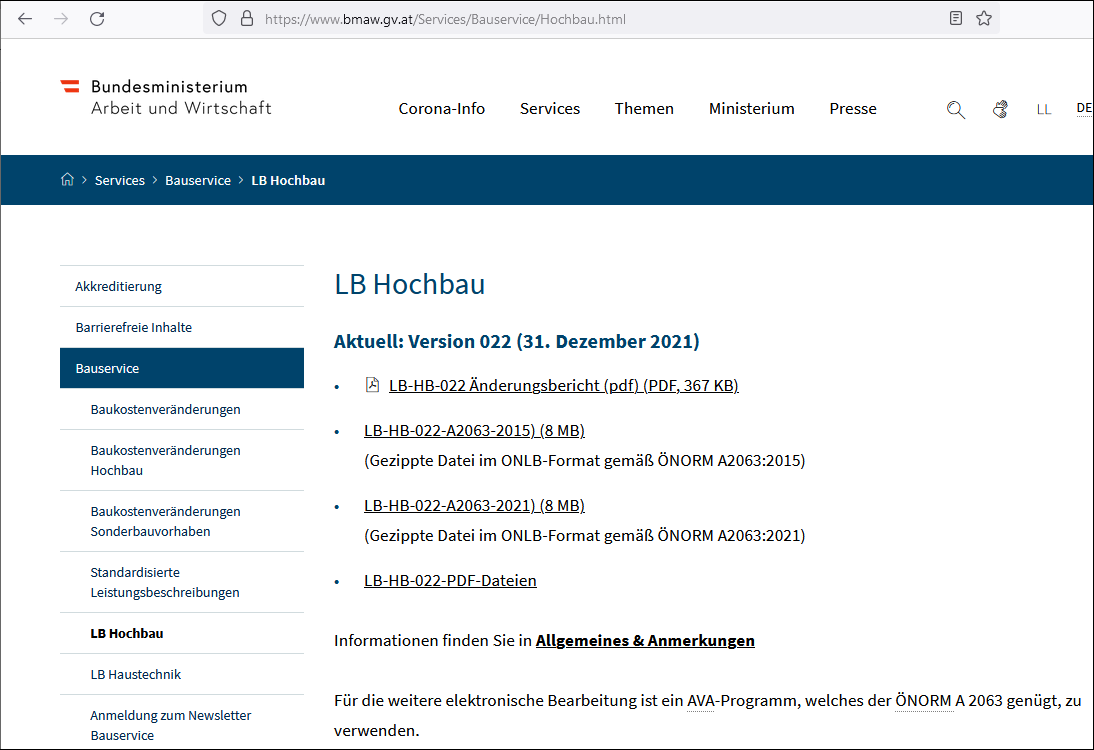Viewport: 1094px width, 750px height.
Task: Open sign language content via hands icon
Action: (1000, 109)
